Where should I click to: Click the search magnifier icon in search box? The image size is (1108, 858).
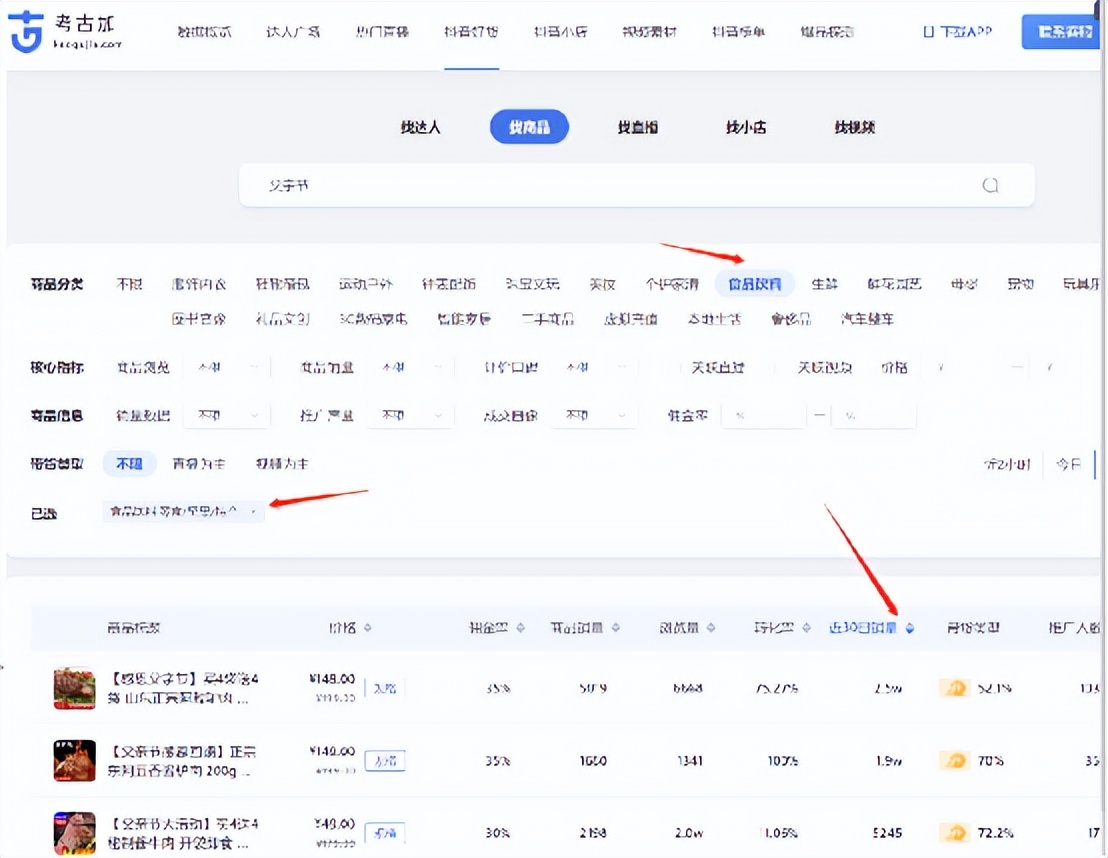click(990, 185)
